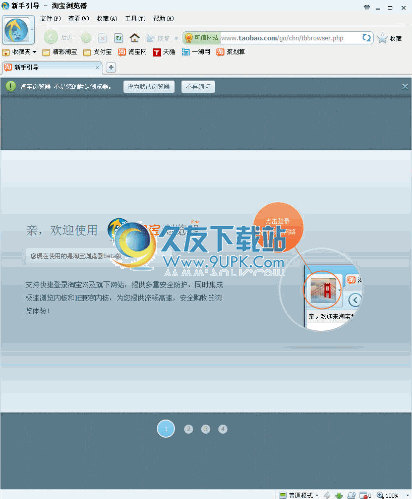
Task: Close the 新手引导 tab
Action: pos(97,67)
